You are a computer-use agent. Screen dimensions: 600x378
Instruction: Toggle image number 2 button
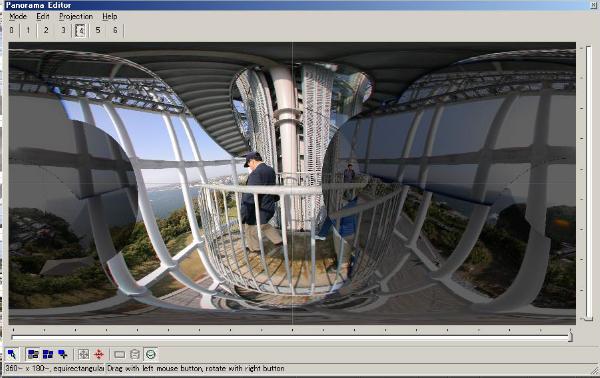coord(46,30)
